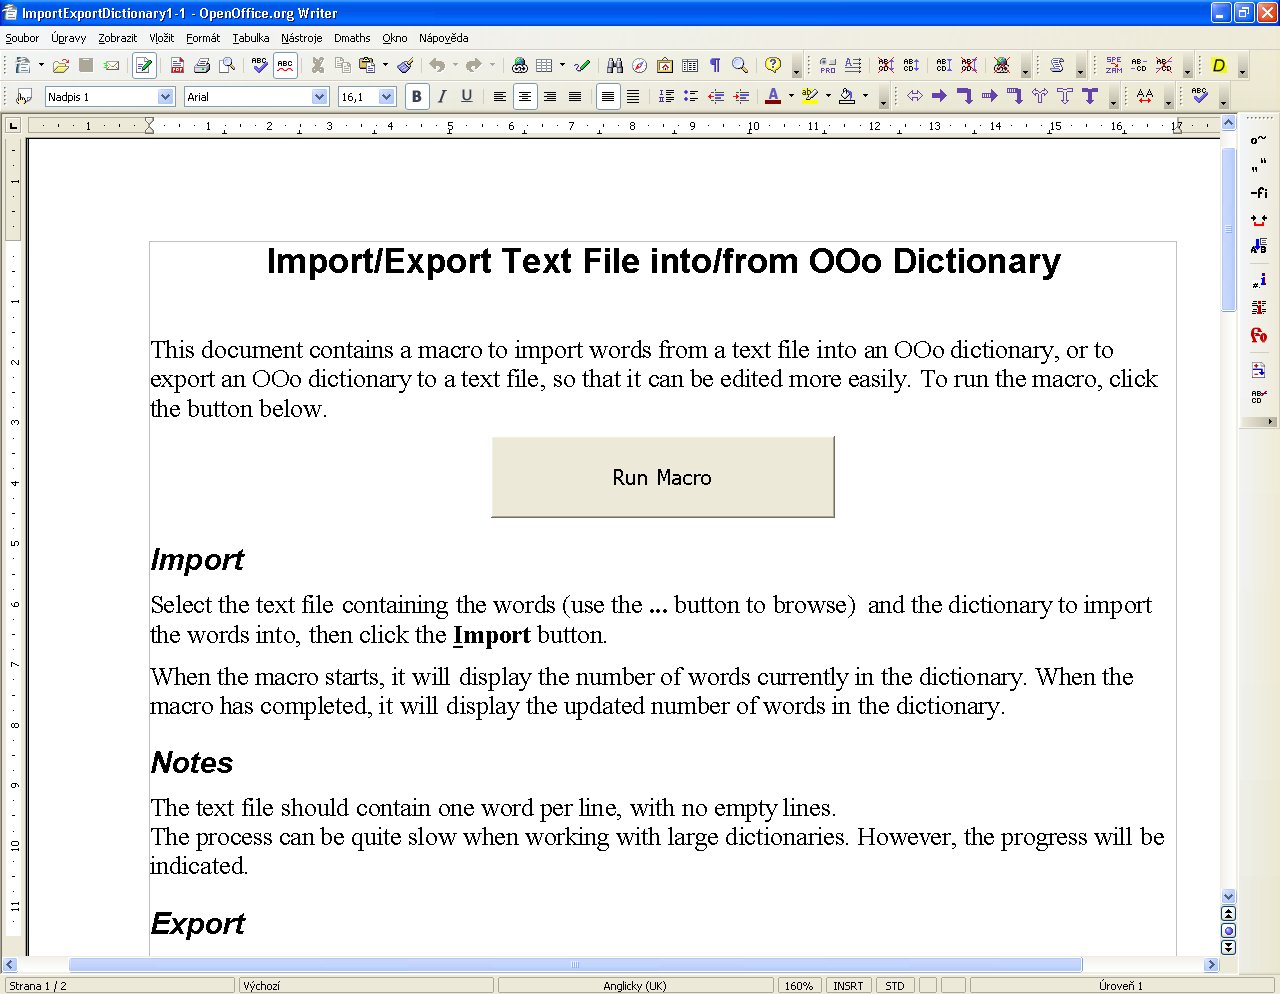This screenshot has width=1280, height=994.
Task: Open the Formát menu
Action: [x=203, y=38]
